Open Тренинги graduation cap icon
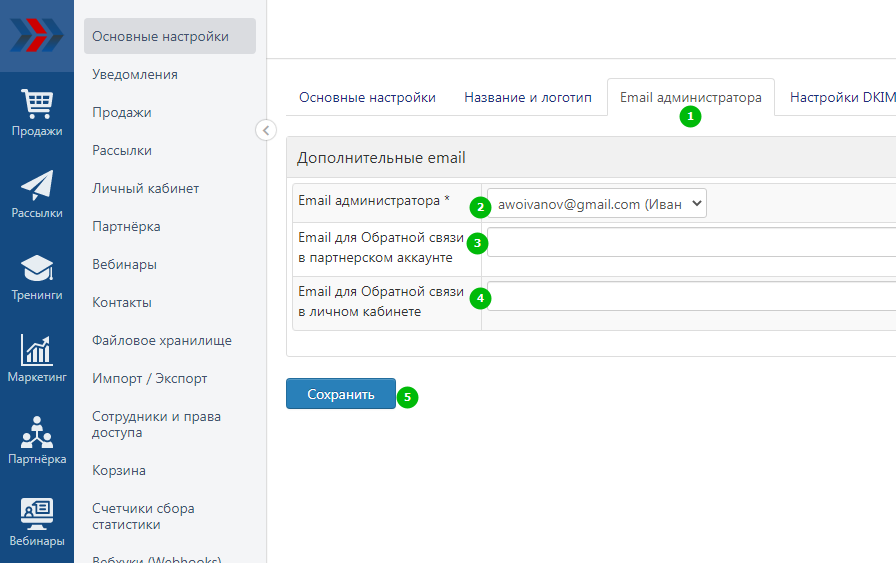 [x=37, y=269]
